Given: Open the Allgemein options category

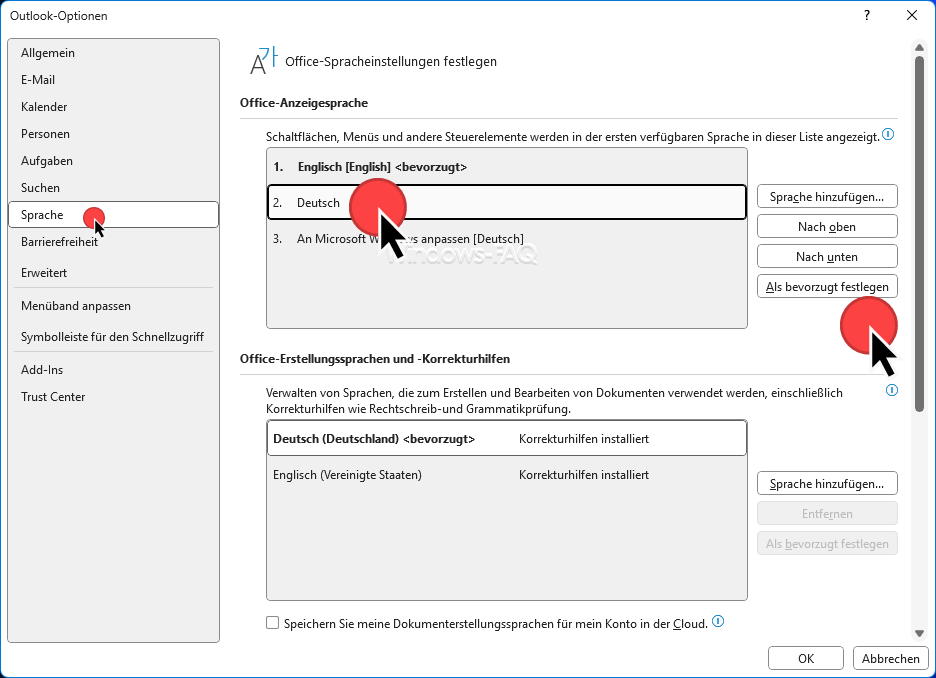Looking at the screenshot, I should (x=48, y=53).
